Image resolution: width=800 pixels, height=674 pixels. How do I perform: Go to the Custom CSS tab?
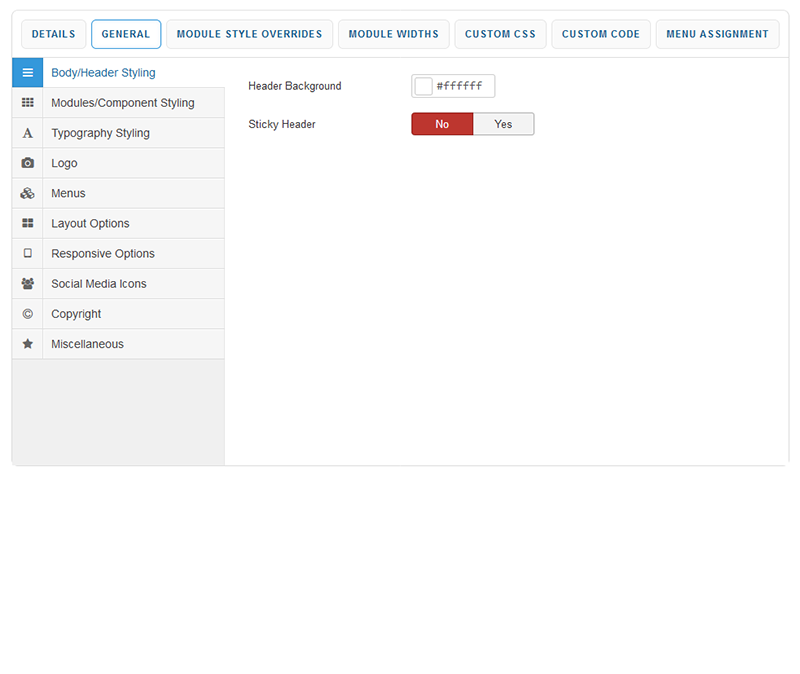[x=500, y=34]
